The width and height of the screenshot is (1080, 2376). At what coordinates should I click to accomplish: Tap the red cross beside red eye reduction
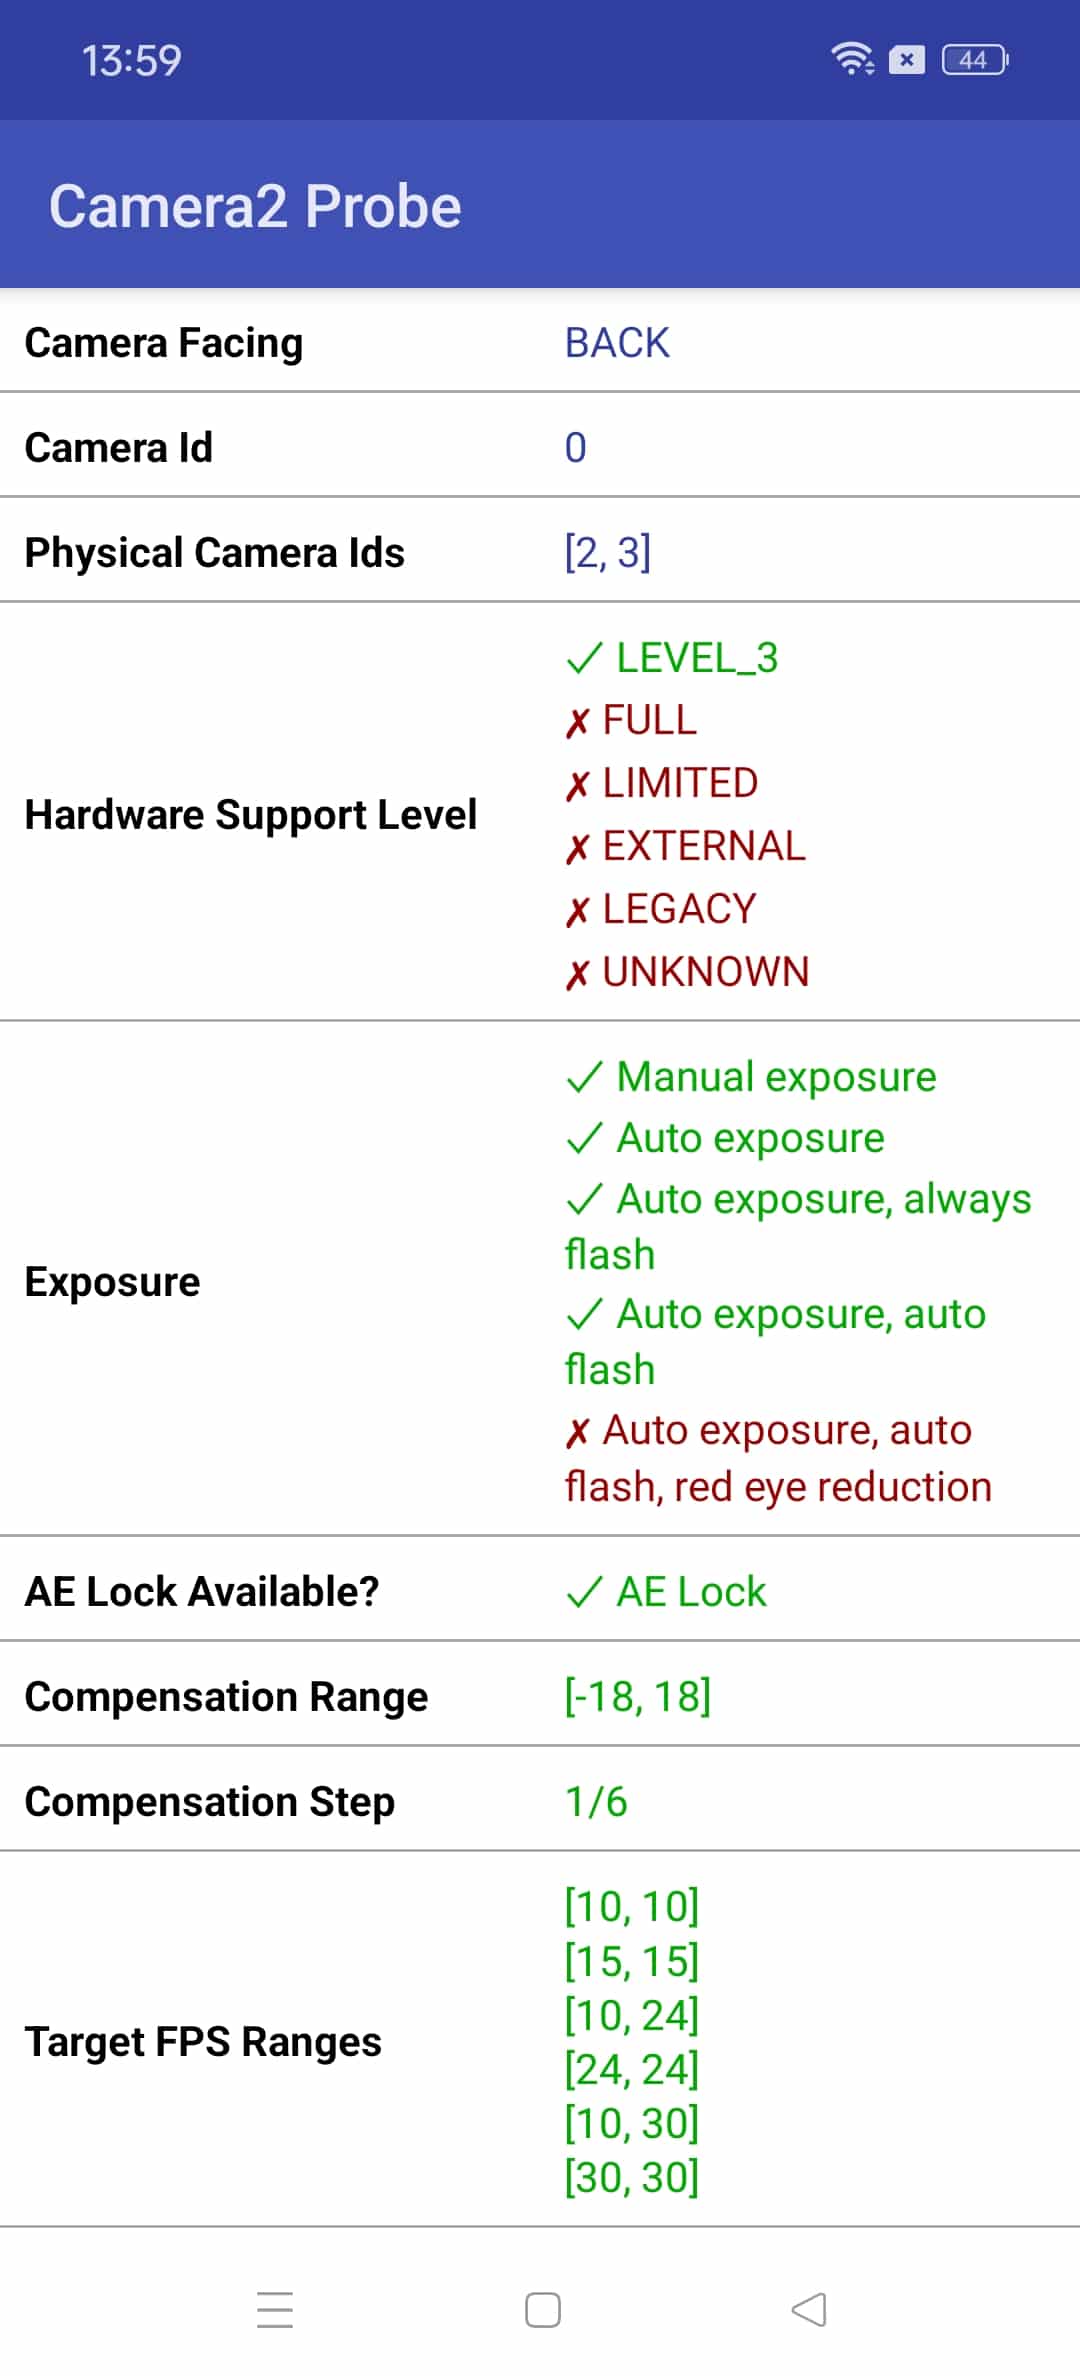click(x=577, y=1432)
